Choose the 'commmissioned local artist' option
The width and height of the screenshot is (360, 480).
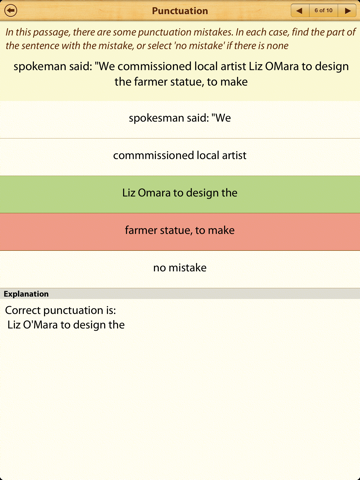180,157
